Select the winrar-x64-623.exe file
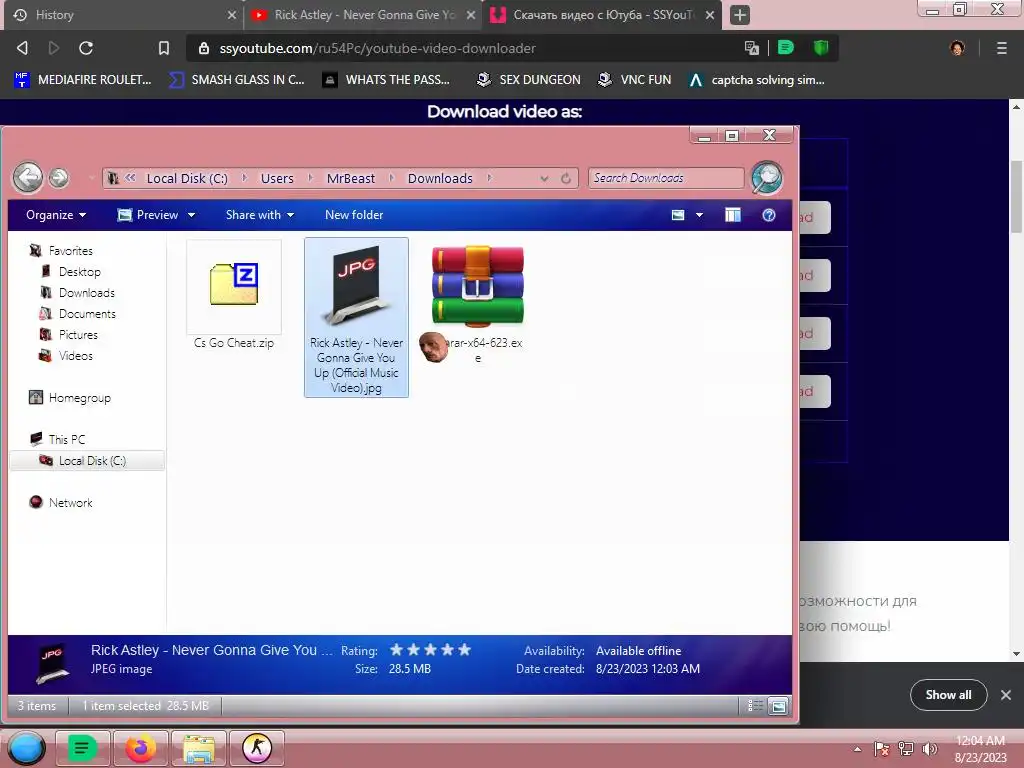The image size is (1024, 768). [x=478, y=303]
